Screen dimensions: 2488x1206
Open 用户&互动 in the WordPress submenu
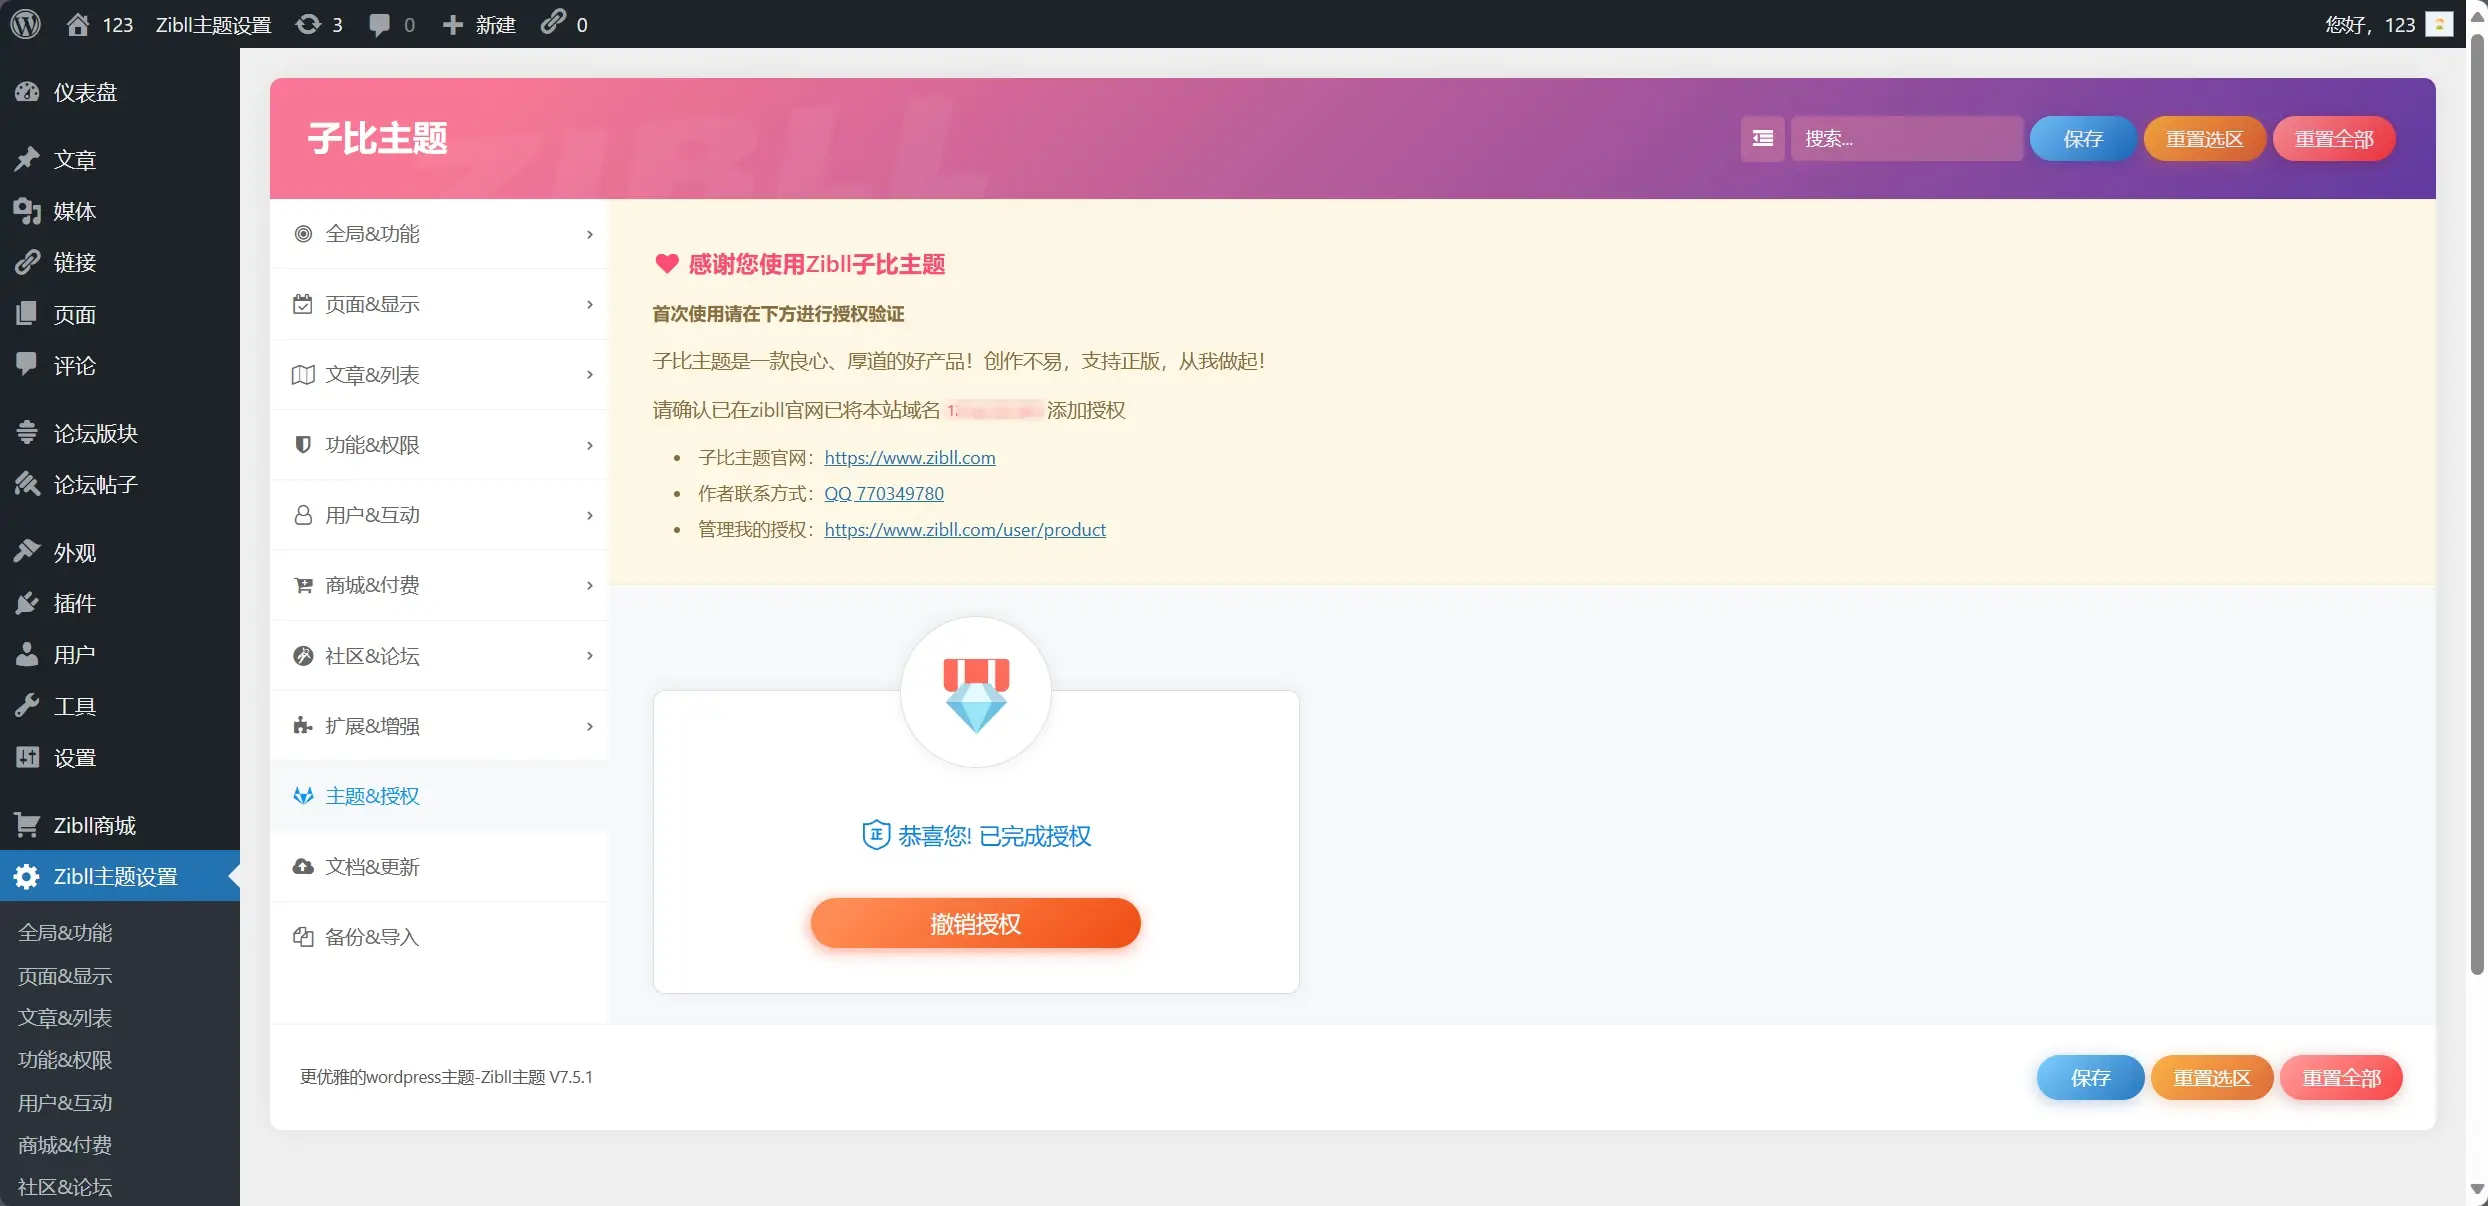[65, 1102]
